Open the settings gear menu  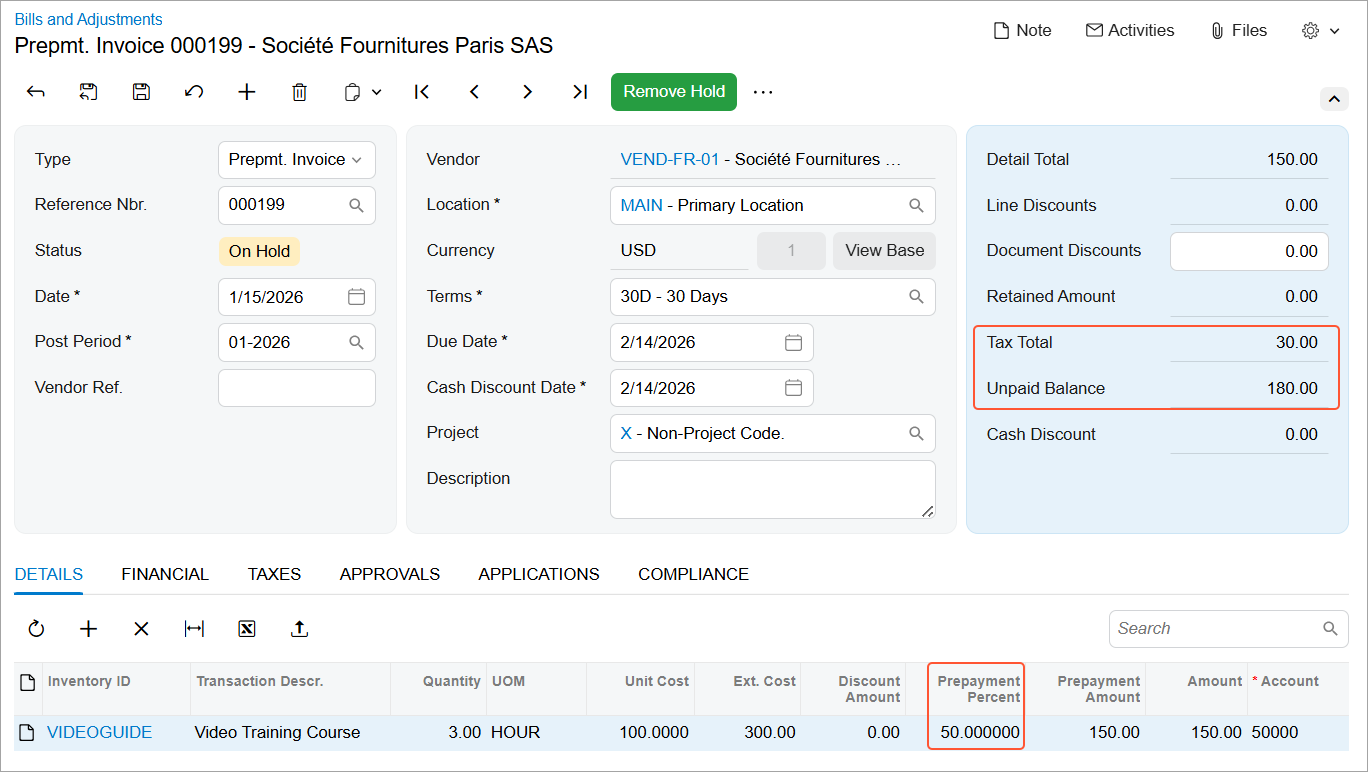pos(1320,31)
